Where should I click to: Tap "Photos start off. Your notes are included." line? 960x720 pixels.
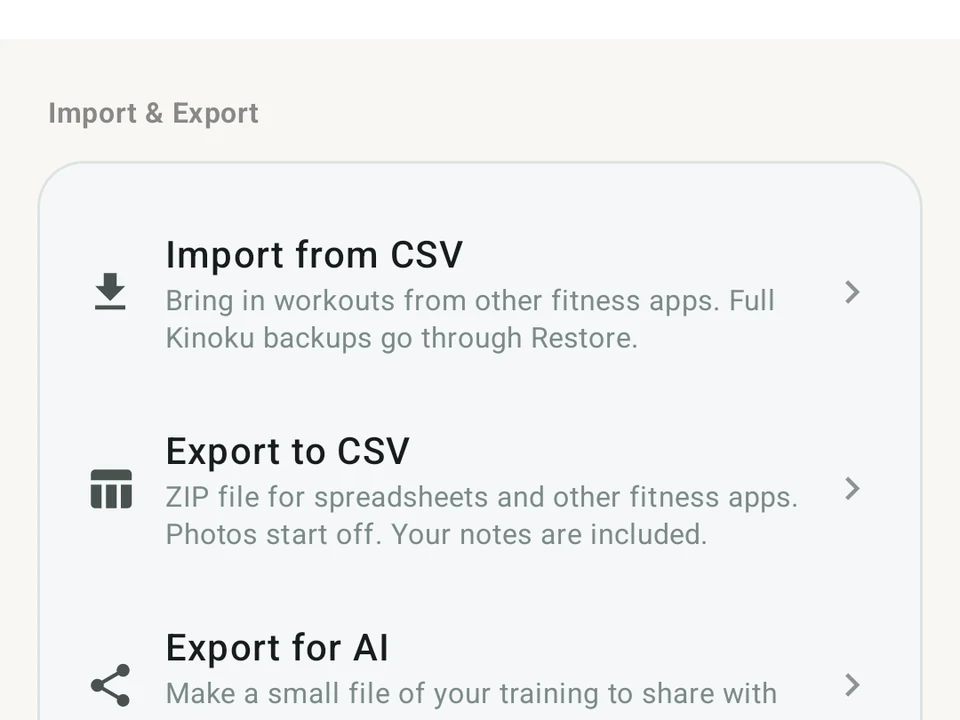pos(437,534)
